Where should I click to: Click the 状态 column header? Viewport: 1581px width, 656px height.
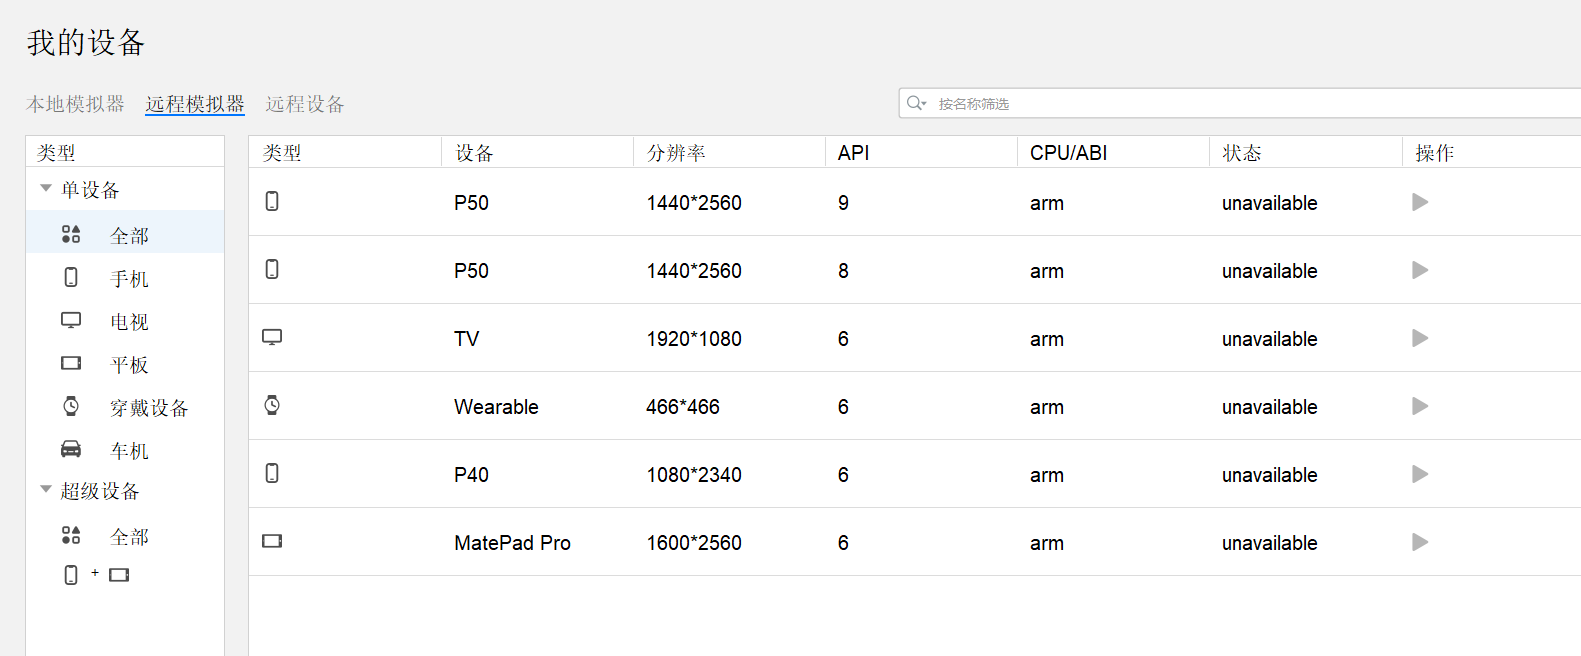point(1241,153)
